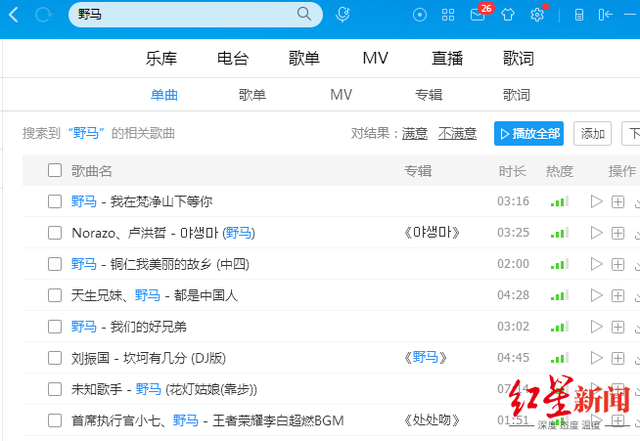Click the 专辑 column header

(x=418, y=171)
